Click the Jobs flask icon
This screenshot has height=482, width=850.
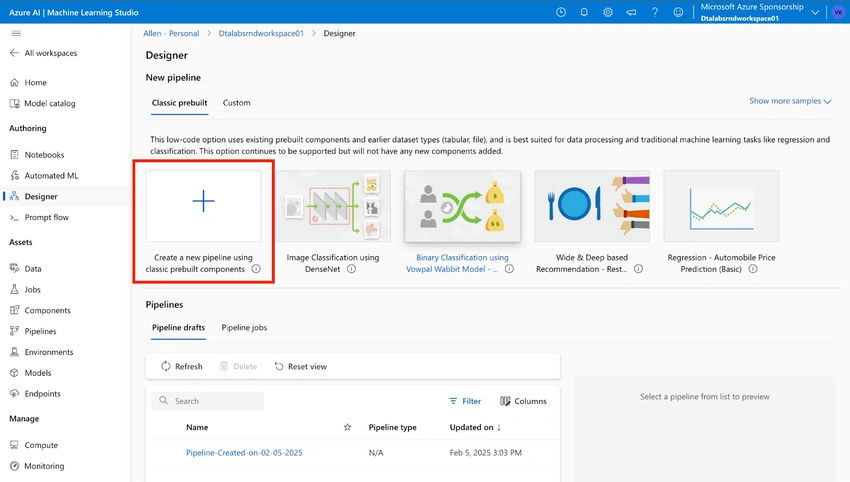pos(15,290)
